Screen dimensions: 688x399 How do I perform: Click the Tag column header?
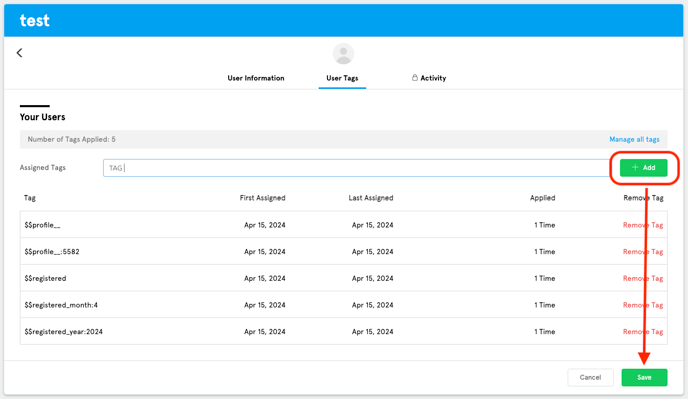click(30, 198)
